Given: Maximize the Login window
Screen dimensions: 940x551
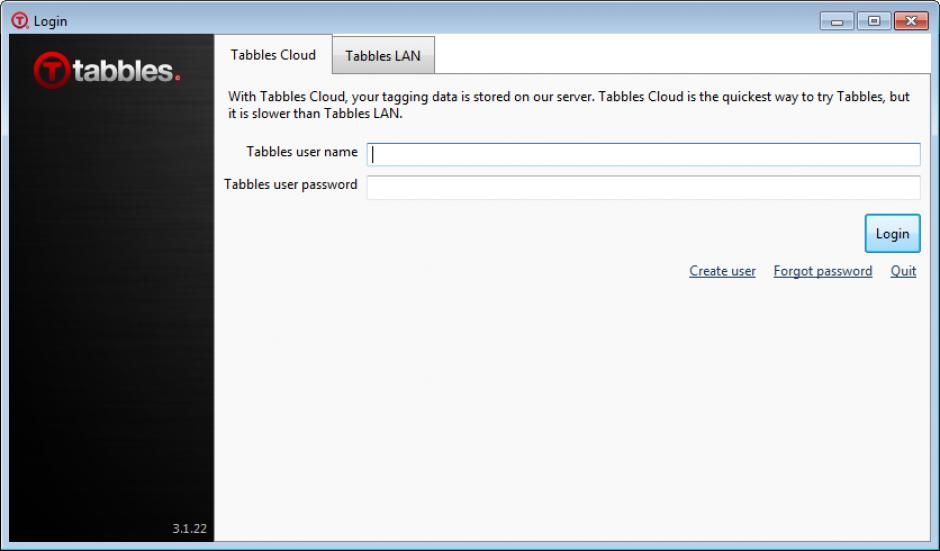Looking at the screenshot, I should tap(873, 21).
